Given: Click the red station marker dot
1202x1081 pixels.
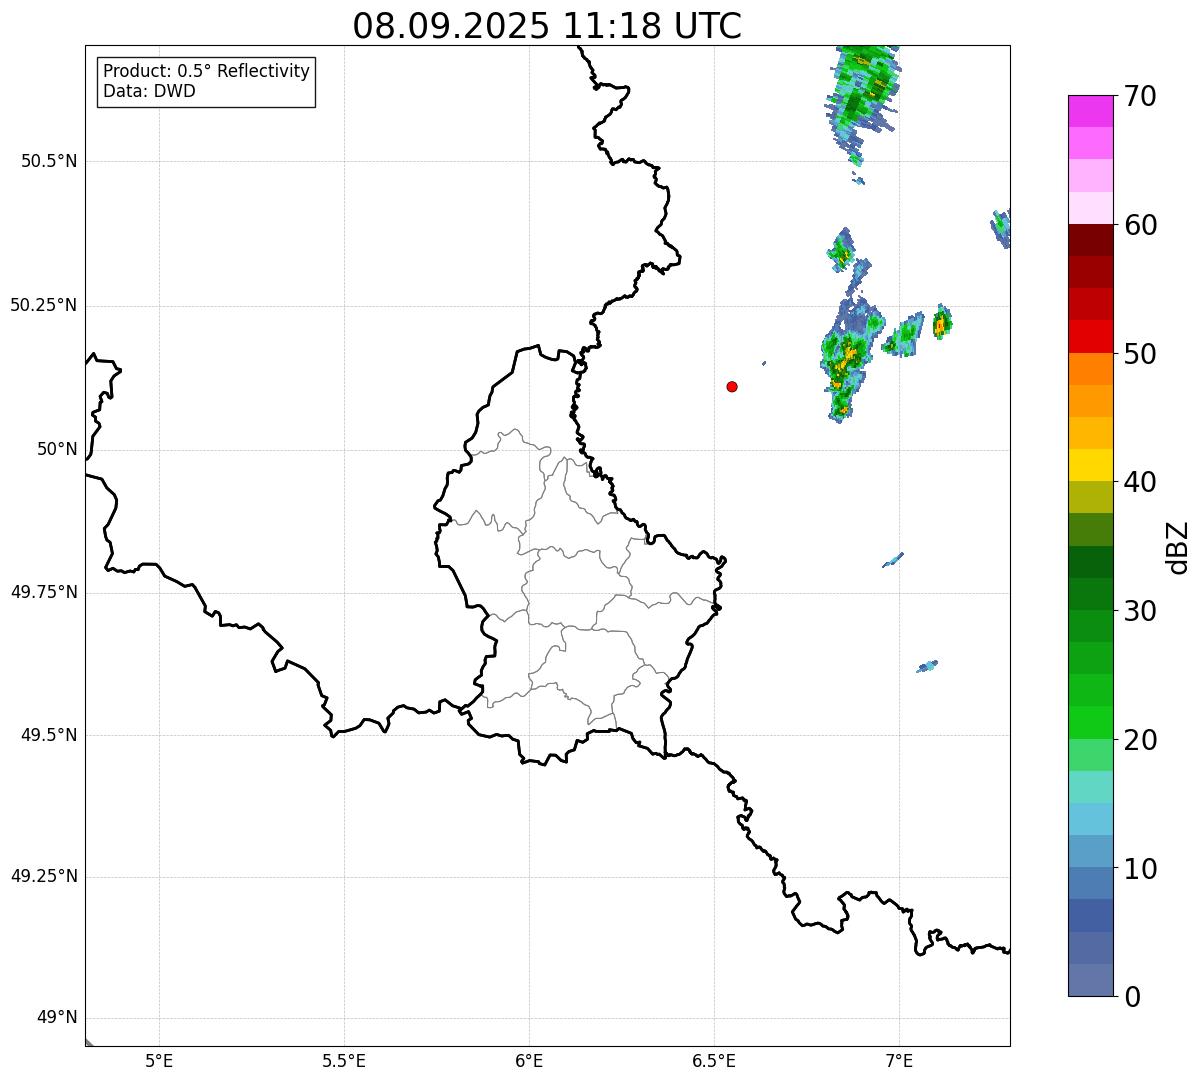Looking at the screenshot, I should coord(732,386).
